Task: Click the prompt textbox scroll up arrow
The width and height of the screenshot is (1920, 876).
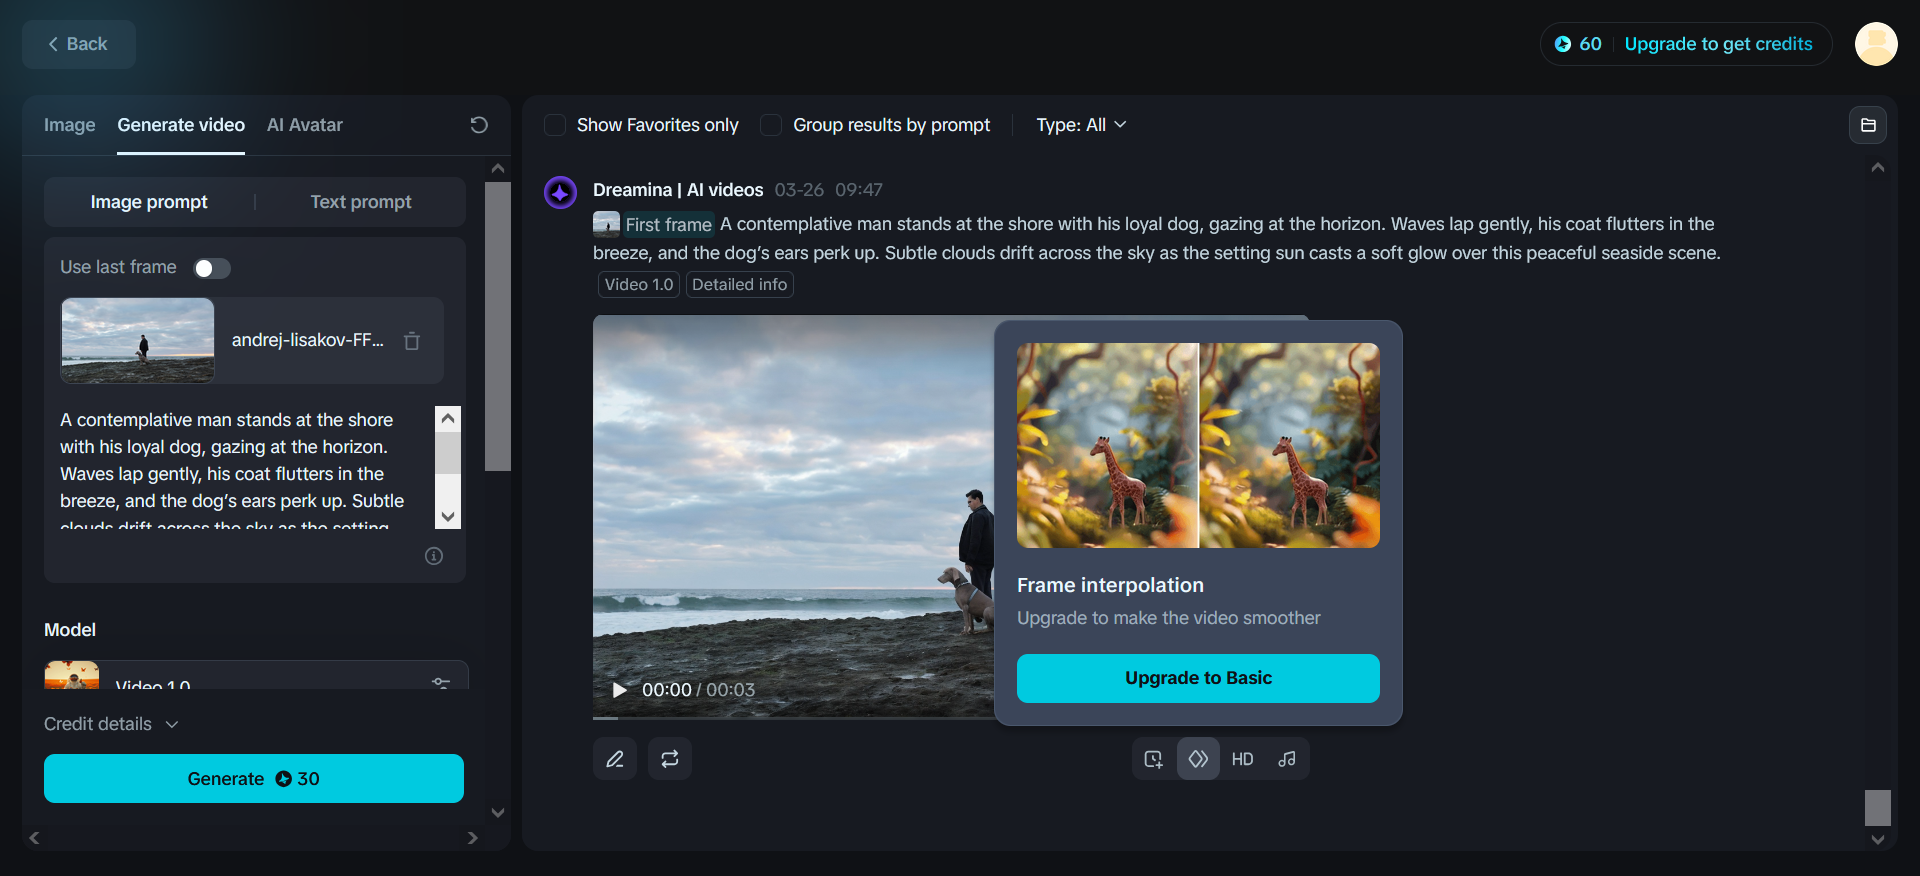Action: 448,419
